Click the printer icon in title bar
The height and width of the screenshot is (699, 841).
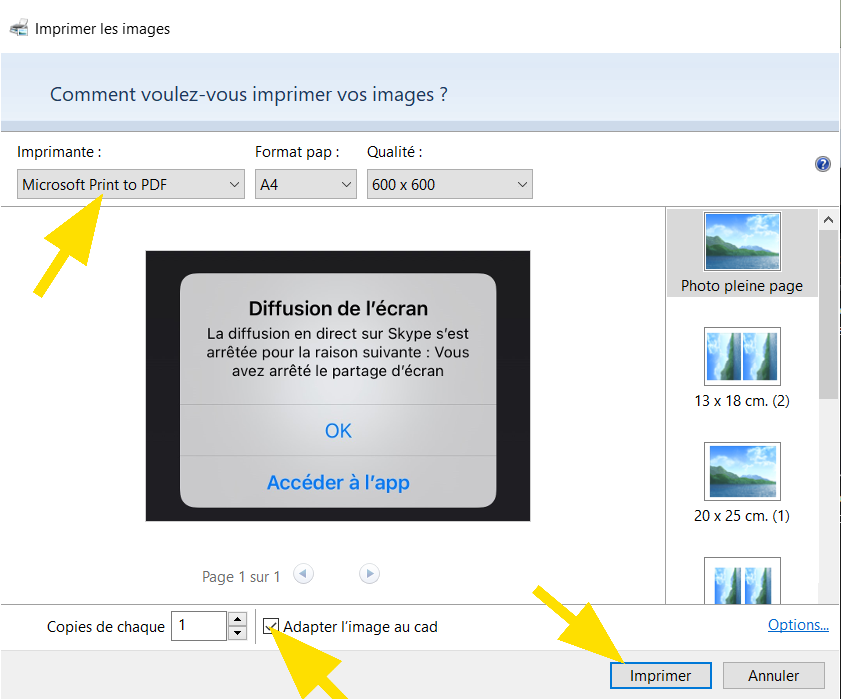pos(19,28)
